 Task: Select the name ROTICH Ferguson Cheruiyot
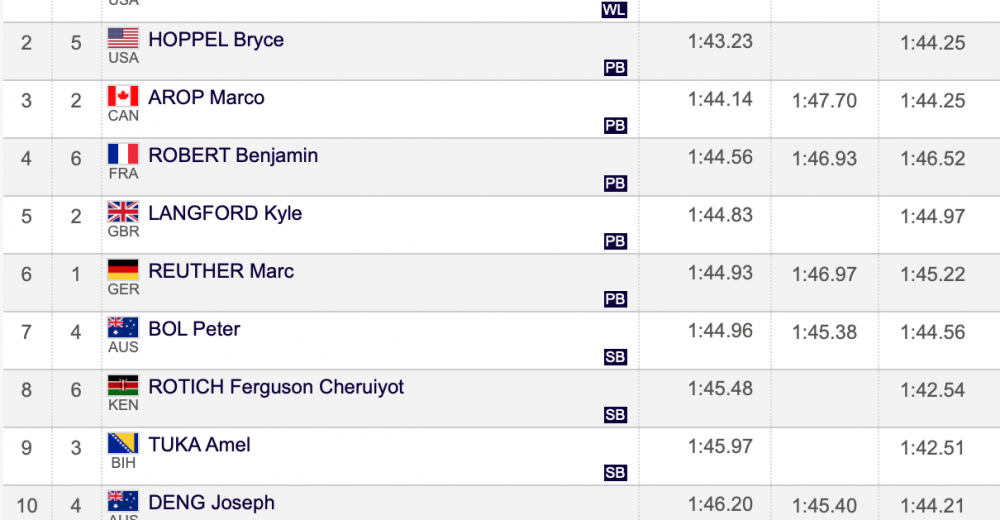tap(276, 387)
